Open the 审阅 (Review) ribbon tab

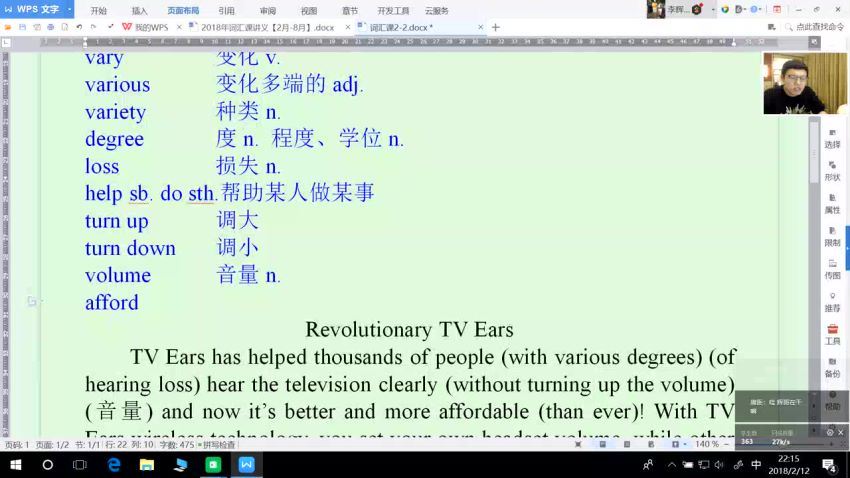tap(268, 10)
